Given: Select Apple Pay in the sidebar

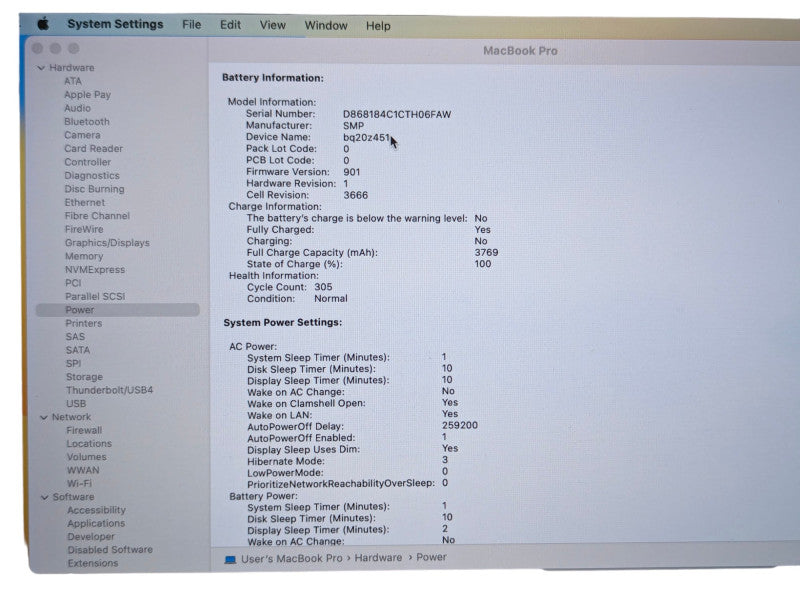Looking at the screenshot, I should pos(87,94).
